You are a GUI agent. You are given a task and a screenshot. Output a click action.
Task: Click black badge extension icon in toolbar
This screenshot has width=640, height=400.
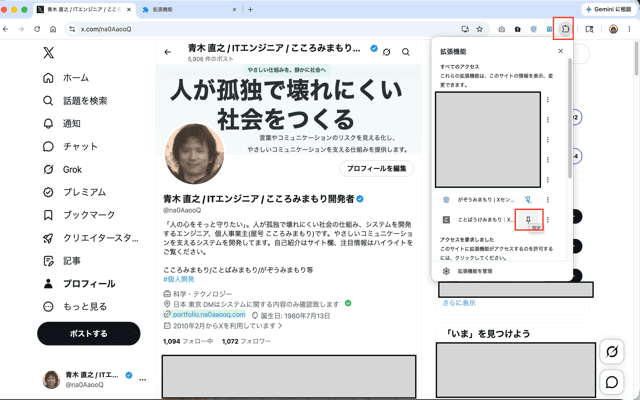(518, 29)
